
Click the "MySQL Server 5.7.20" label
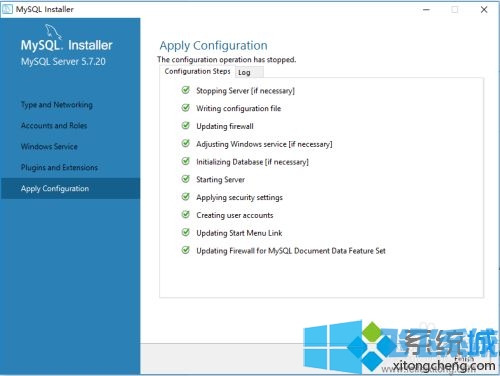click(63, 62)
